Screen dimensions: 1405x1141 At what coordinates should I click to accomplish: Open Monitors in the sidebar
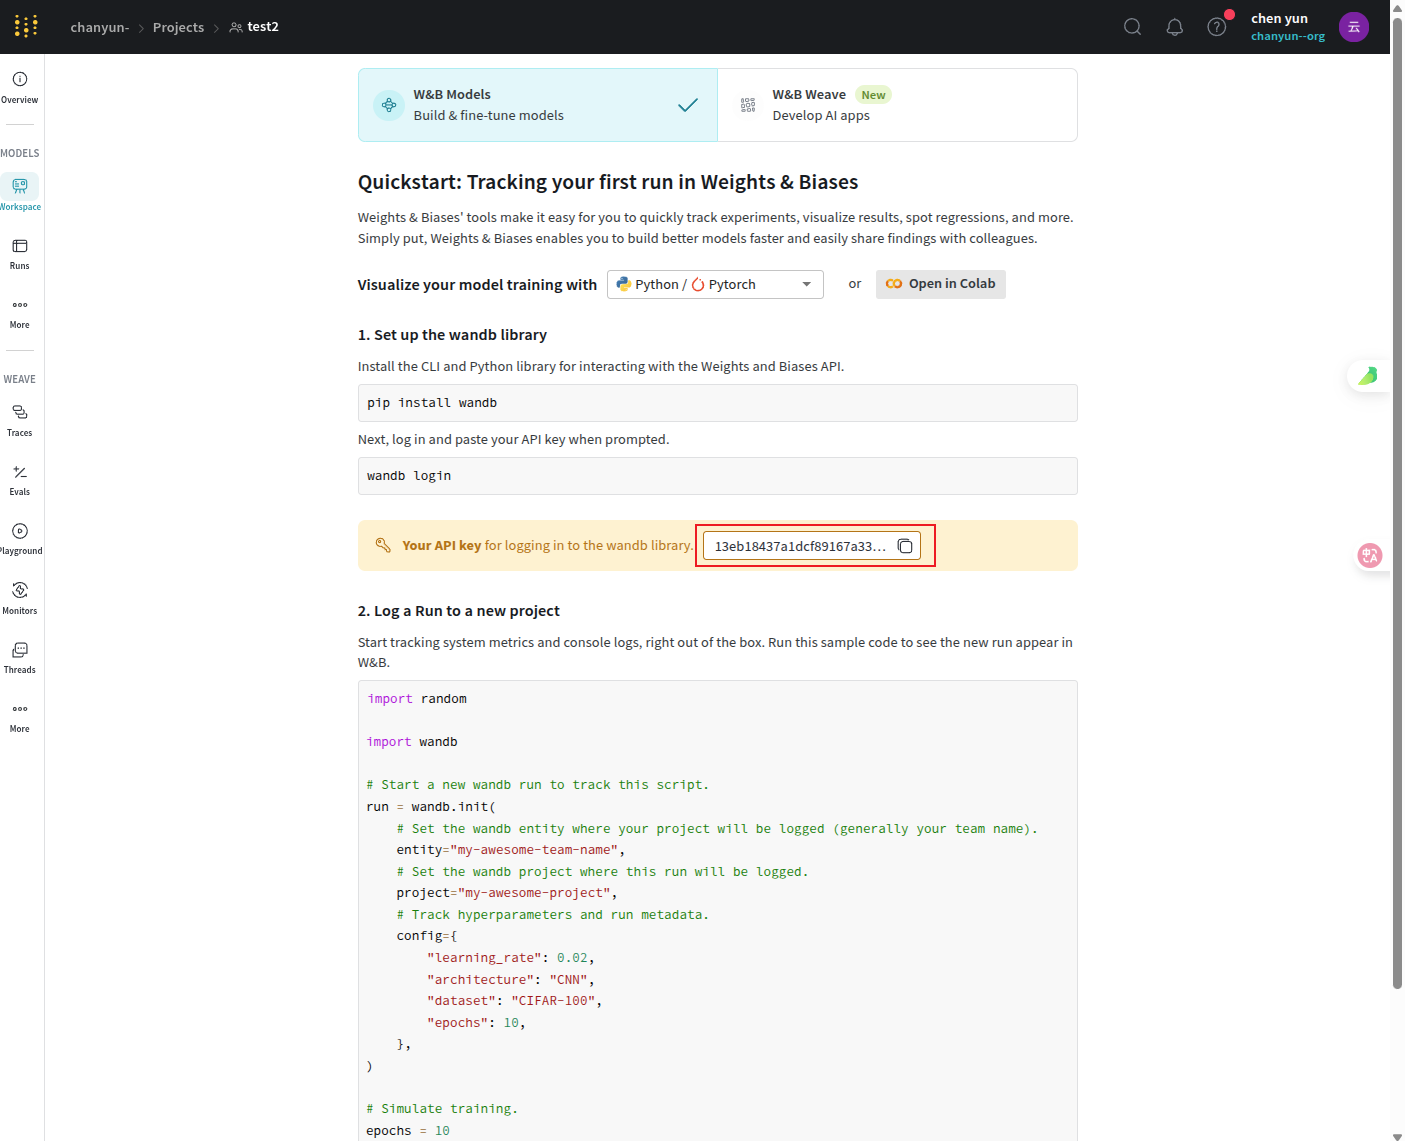[x=20, y=599]
